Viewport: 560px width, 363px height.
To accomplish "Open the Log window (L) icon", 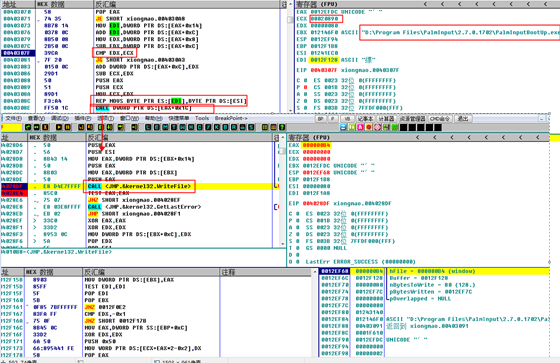I will (149, 127).
